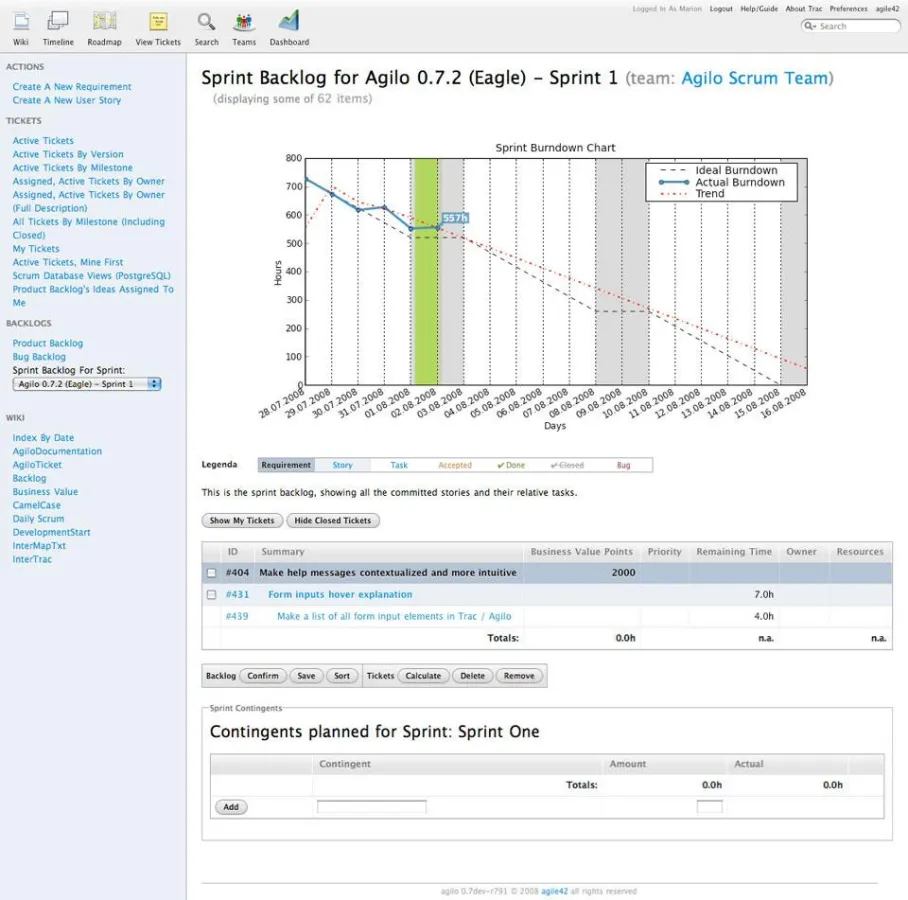Image resolution: width=908 pixels, height=900 pixels.
Task: Select the Story tab in the legend
Action: pos(343,464)
